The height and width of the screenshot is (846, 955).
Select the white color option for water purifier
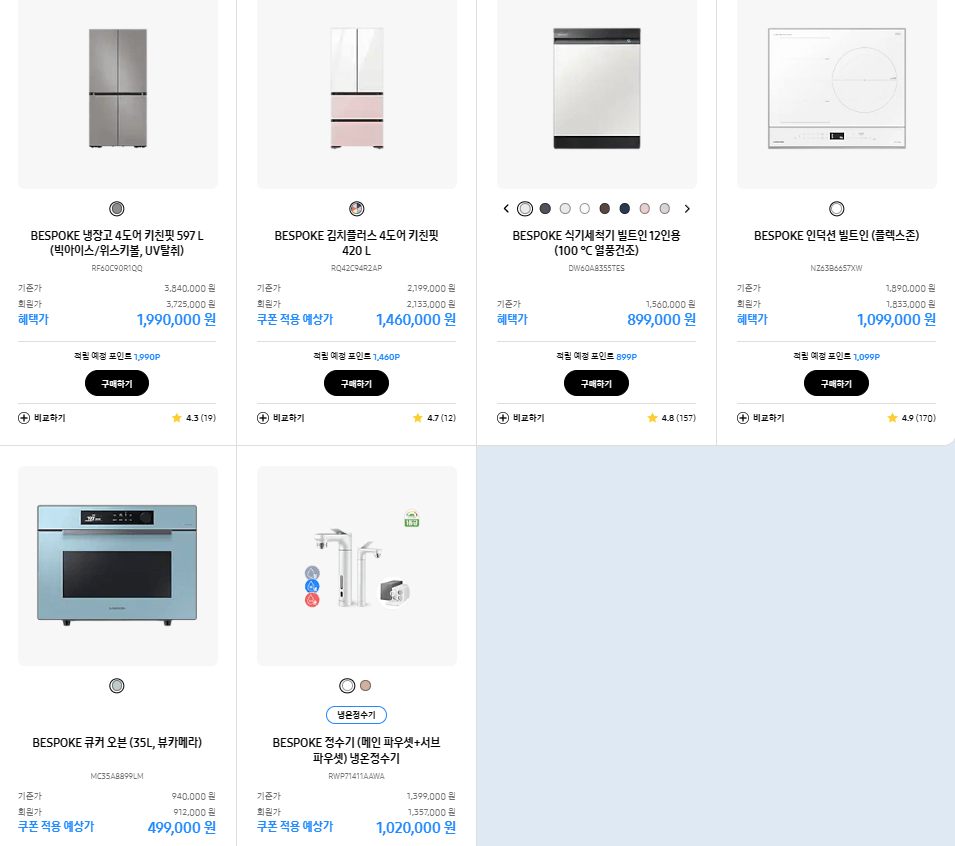coord(347,686)
